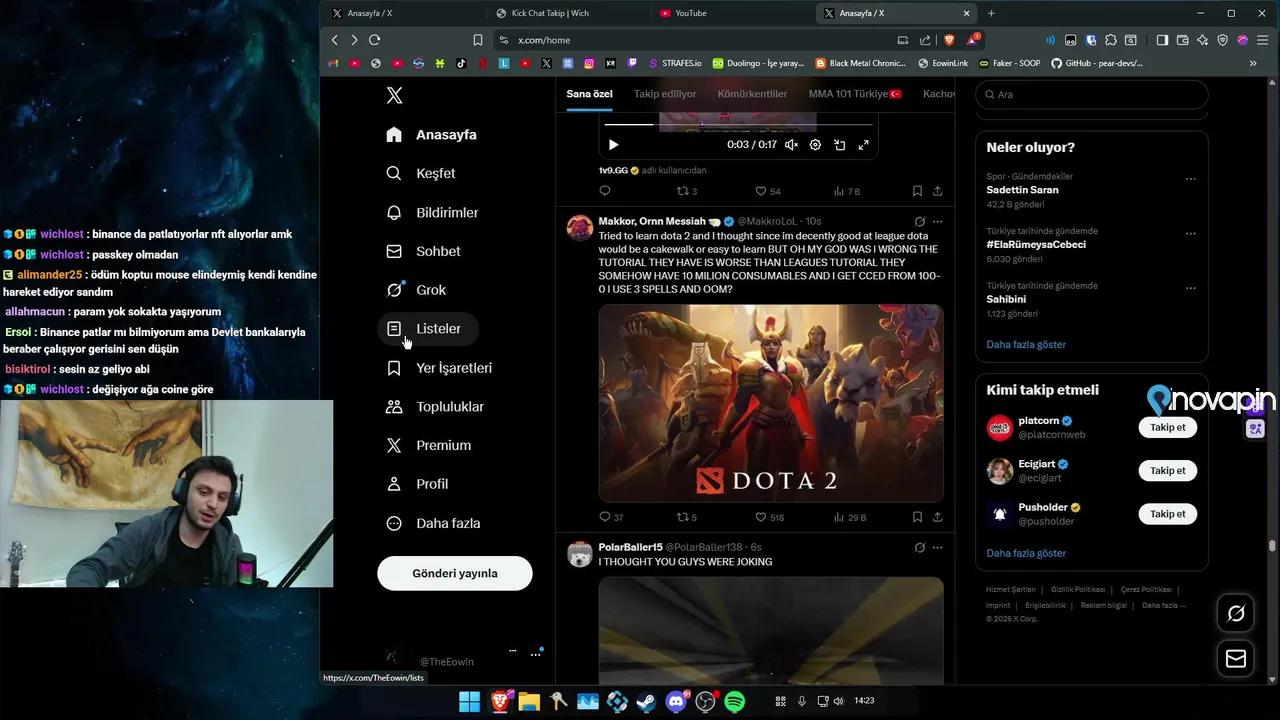Open Sohbet messages
Screen dimensions: 1280x720
[423, 251]
